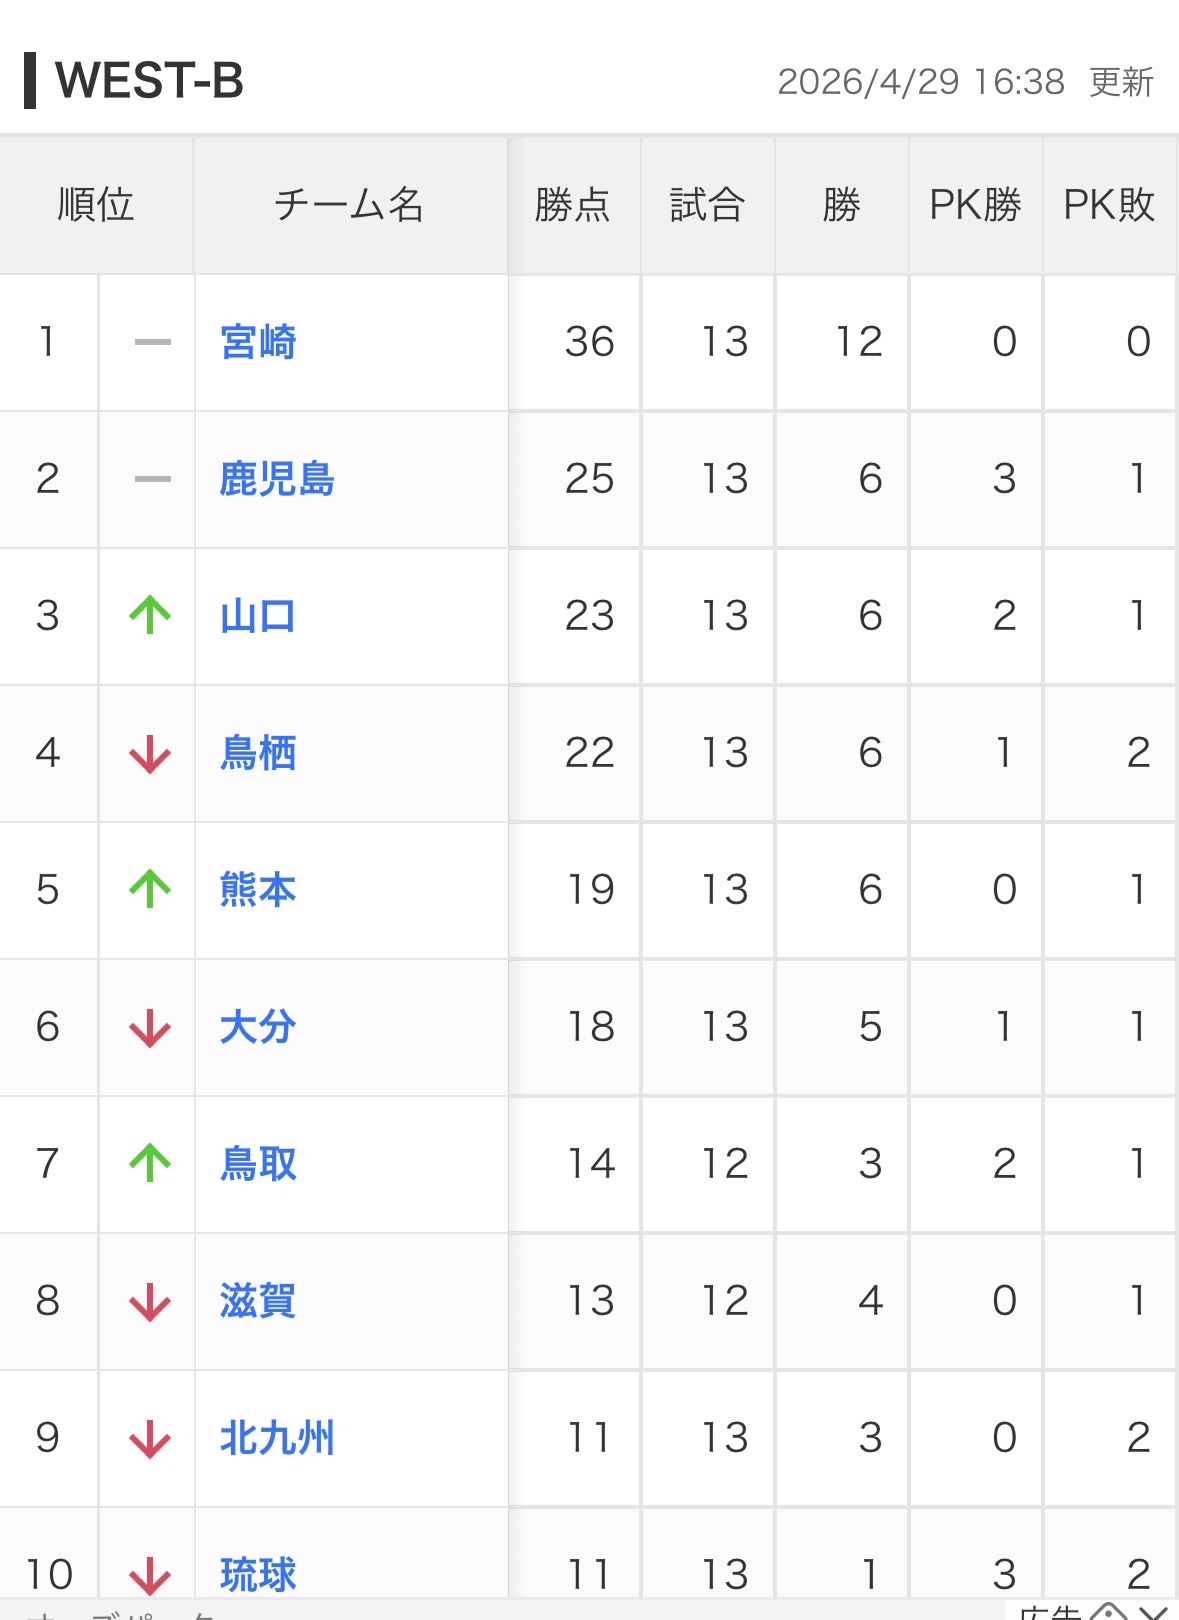Select the 北九州 team link

click(277, 1438)
